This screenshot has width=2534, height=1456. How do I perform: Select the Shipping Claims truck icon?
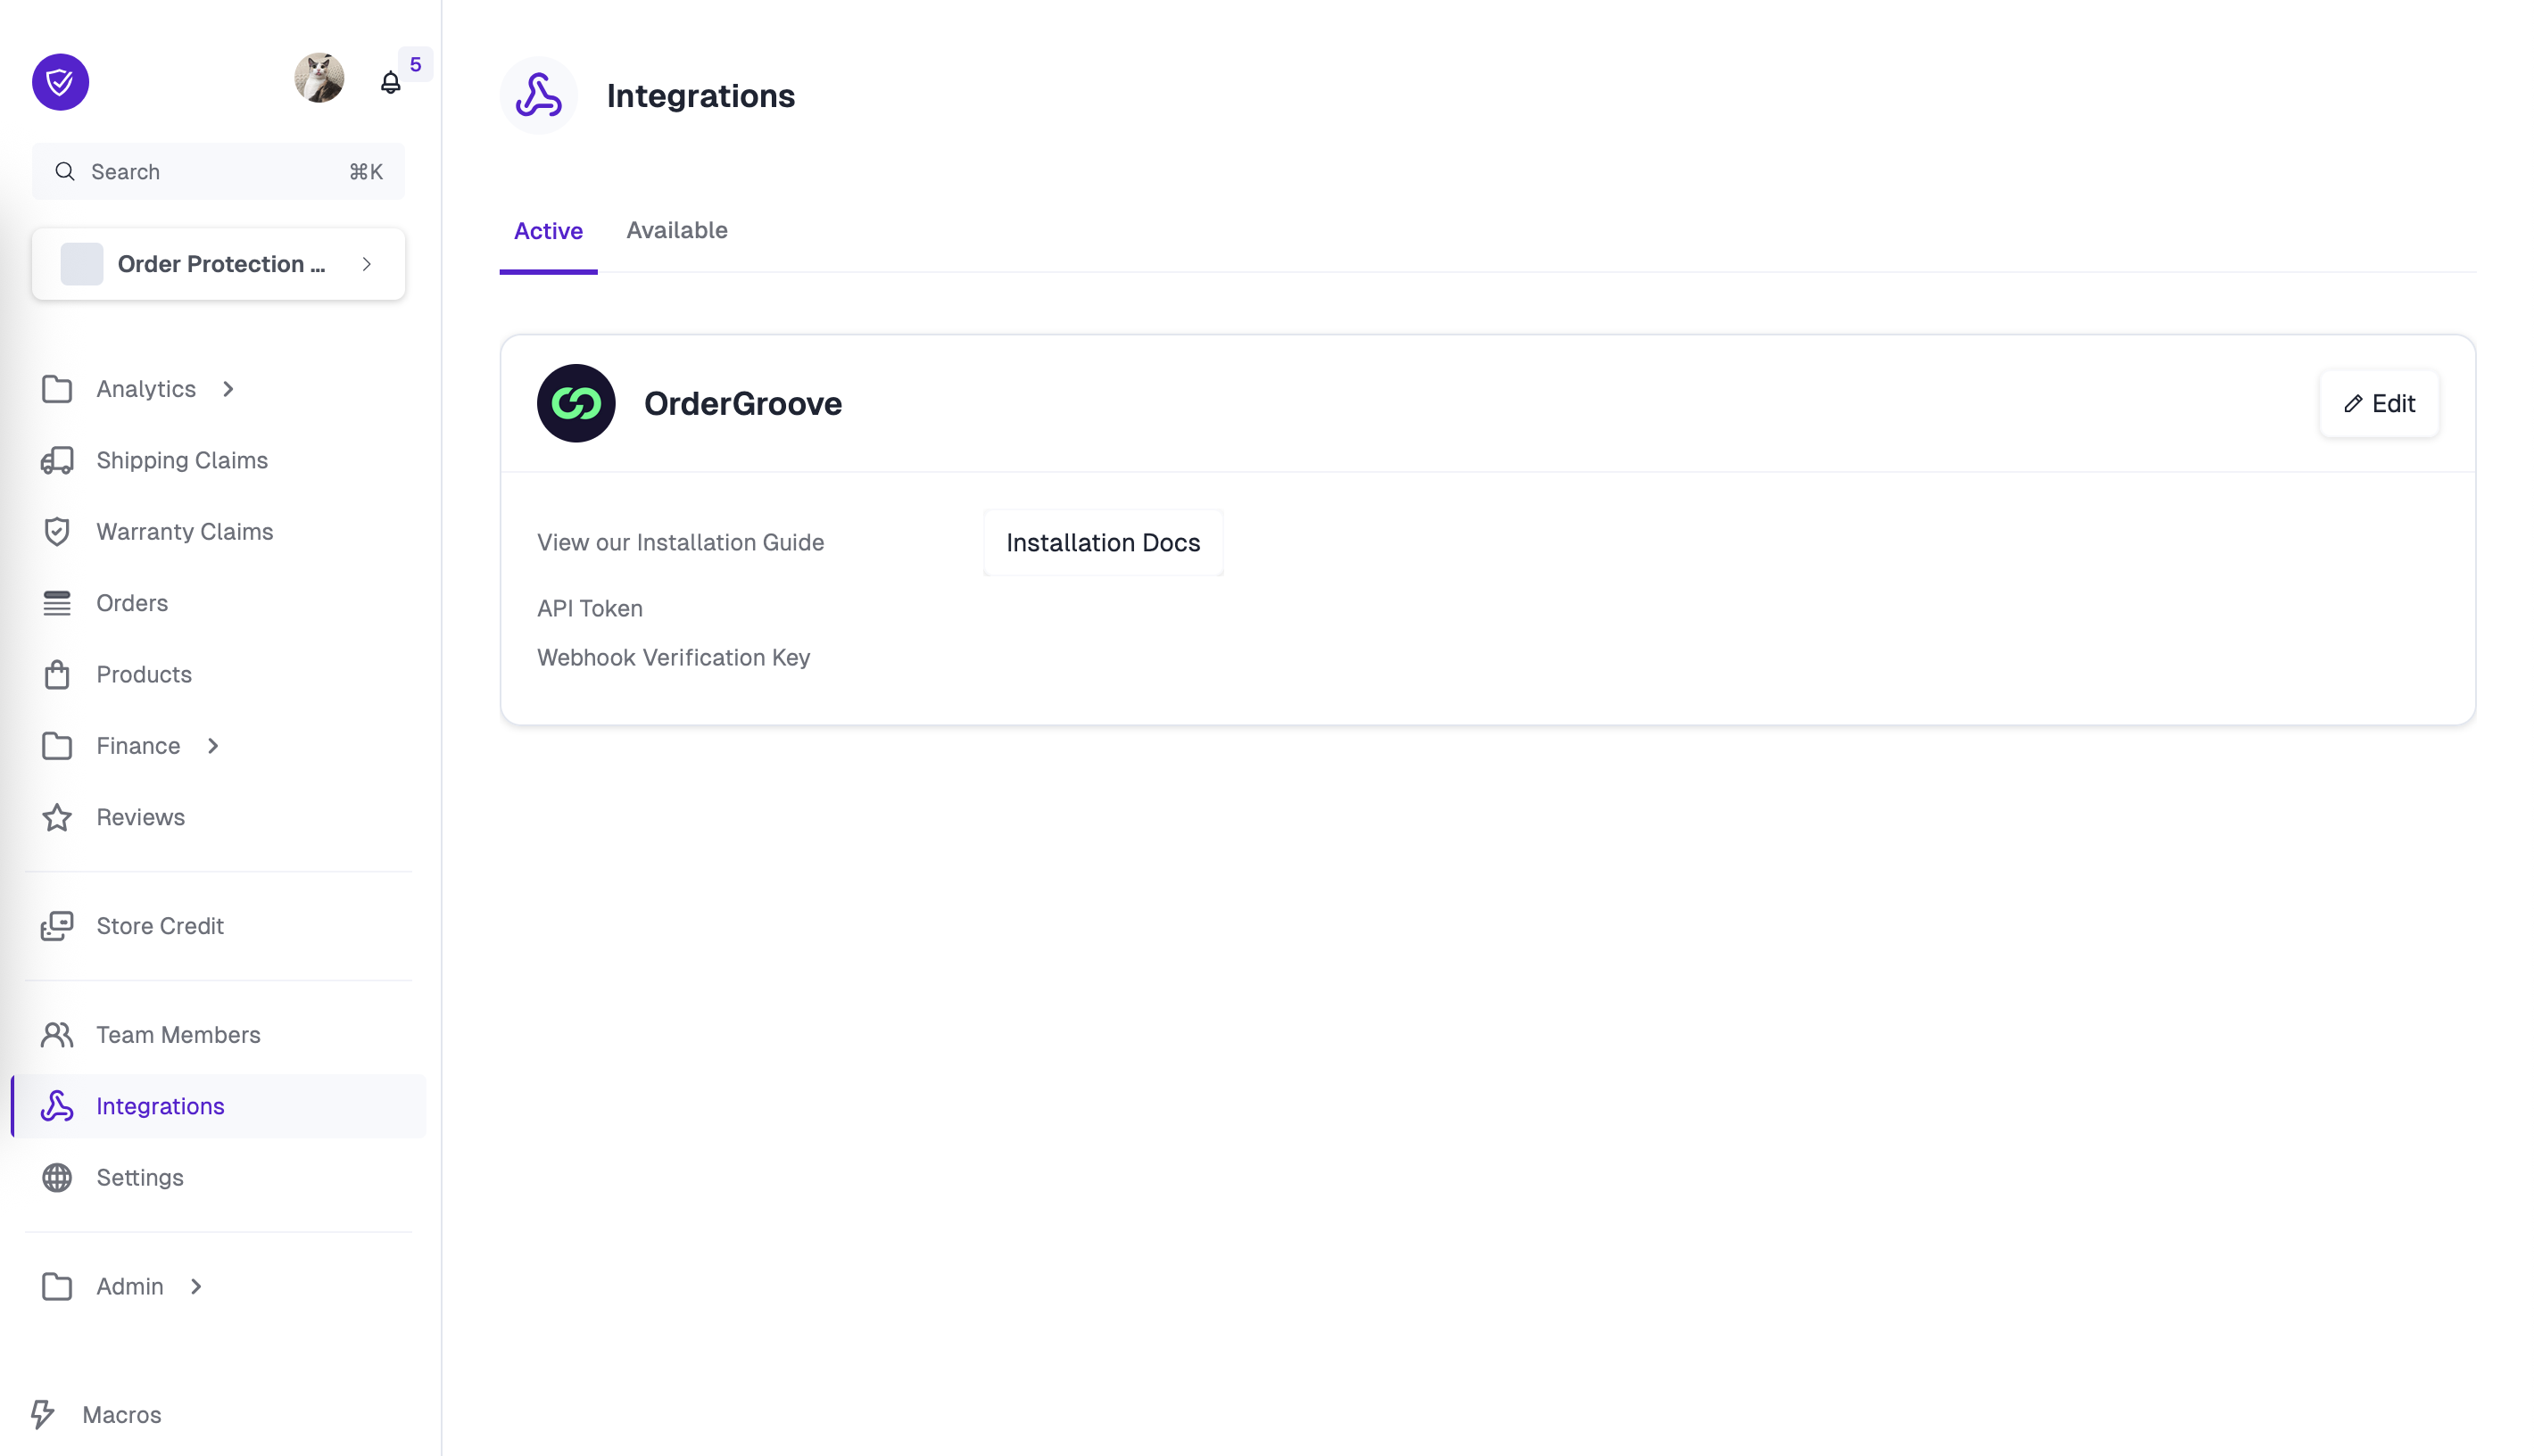57,460
